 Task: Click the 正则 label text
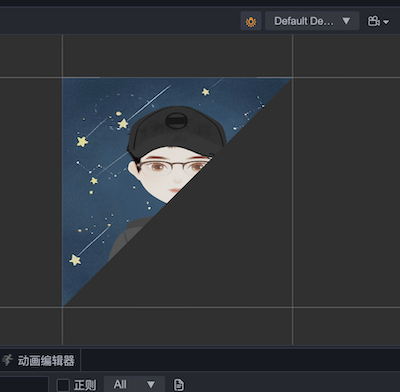(x=85, y=385)
